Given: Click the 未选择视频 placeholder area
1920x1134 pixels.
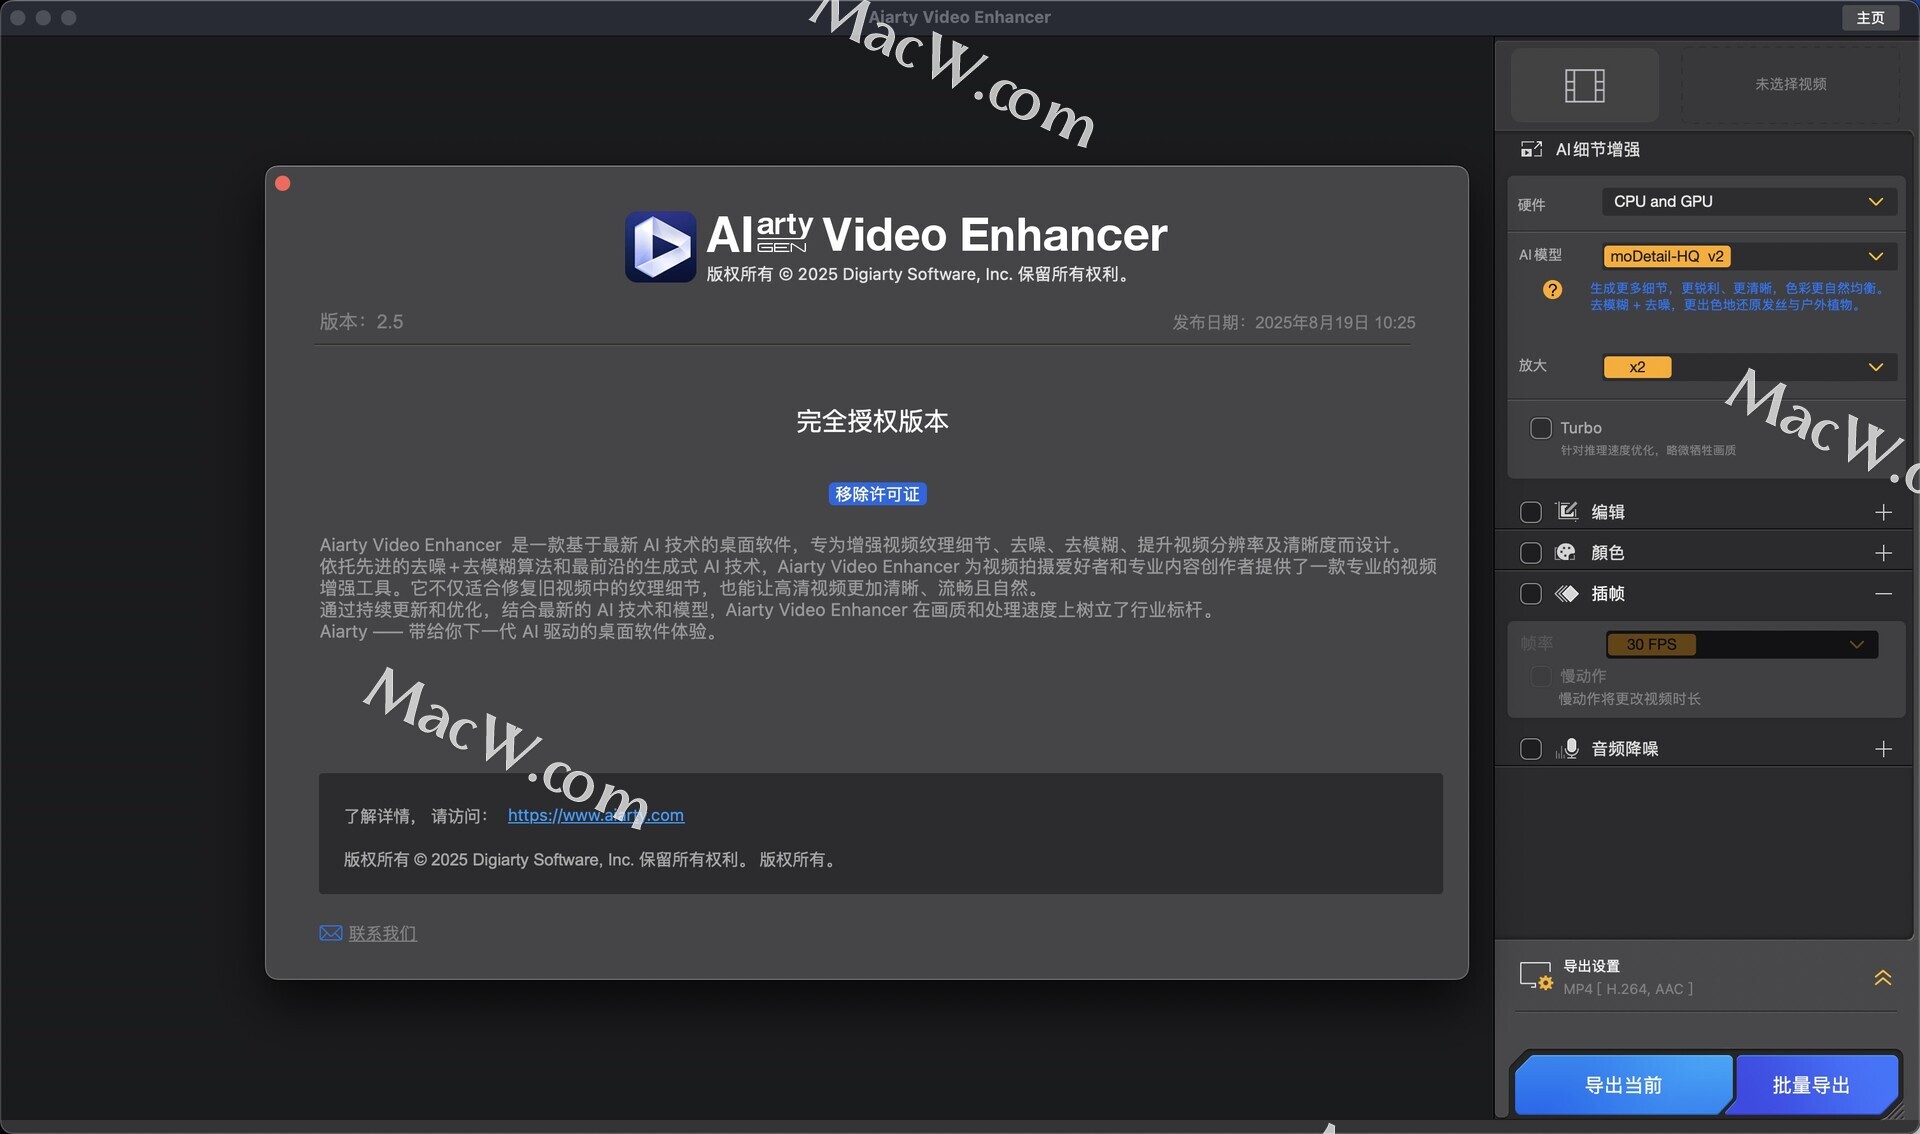Looking at the screenshot, I should point(1790,84).
